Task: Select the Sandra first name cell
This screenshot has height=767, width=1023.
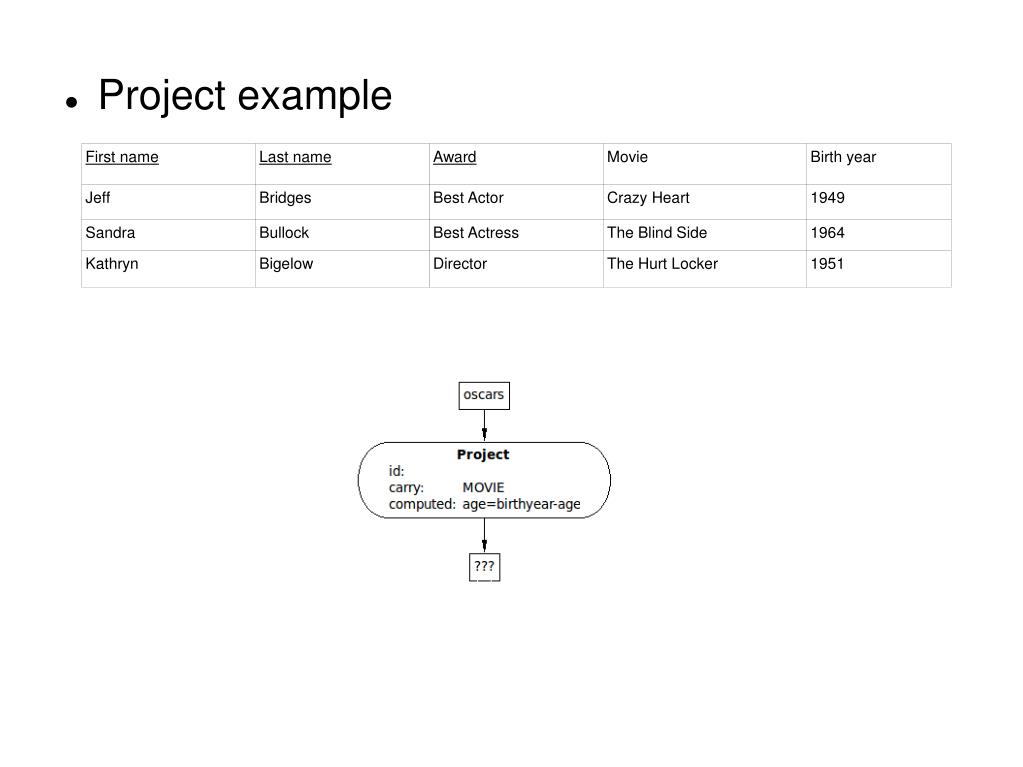Action: point(110,233)
